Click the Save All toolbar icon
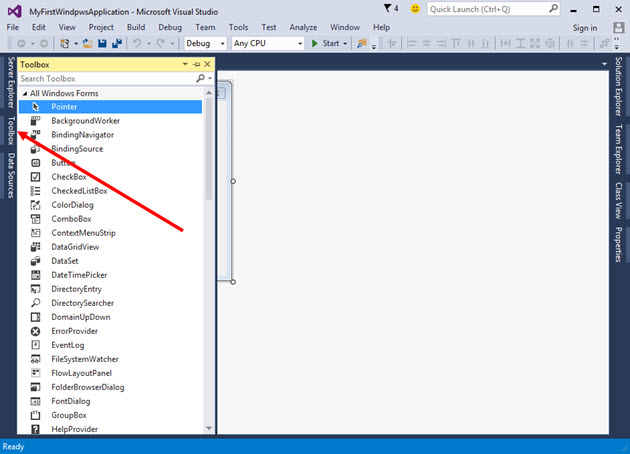Viewport: 630px width, 454px height. click(117, 43)
